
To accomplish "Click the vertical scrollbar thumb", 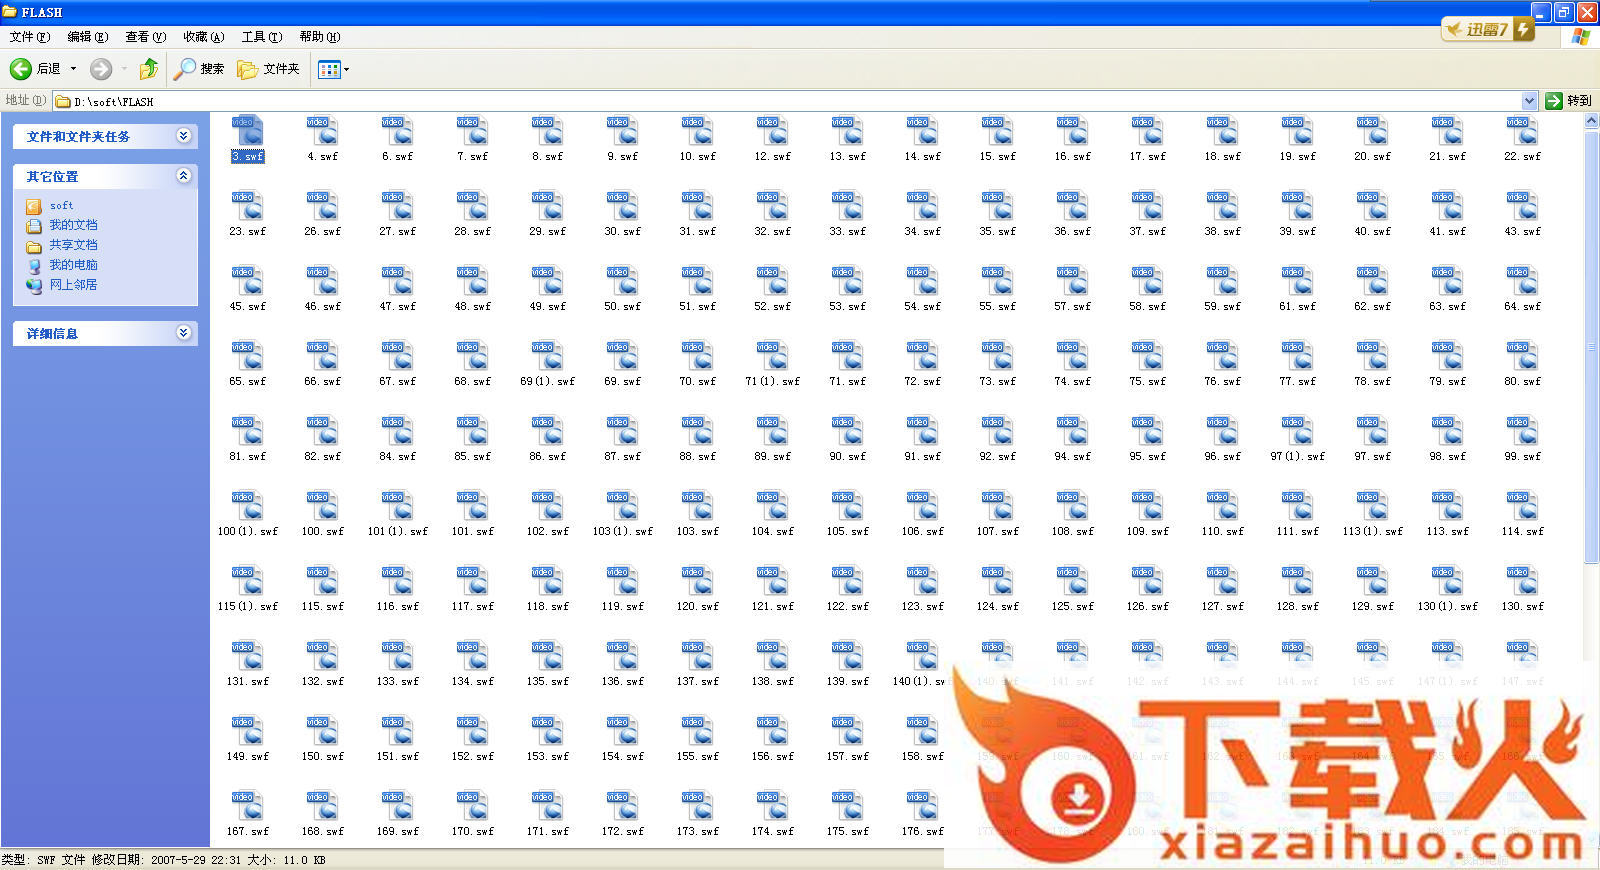I will point(1591,345).
